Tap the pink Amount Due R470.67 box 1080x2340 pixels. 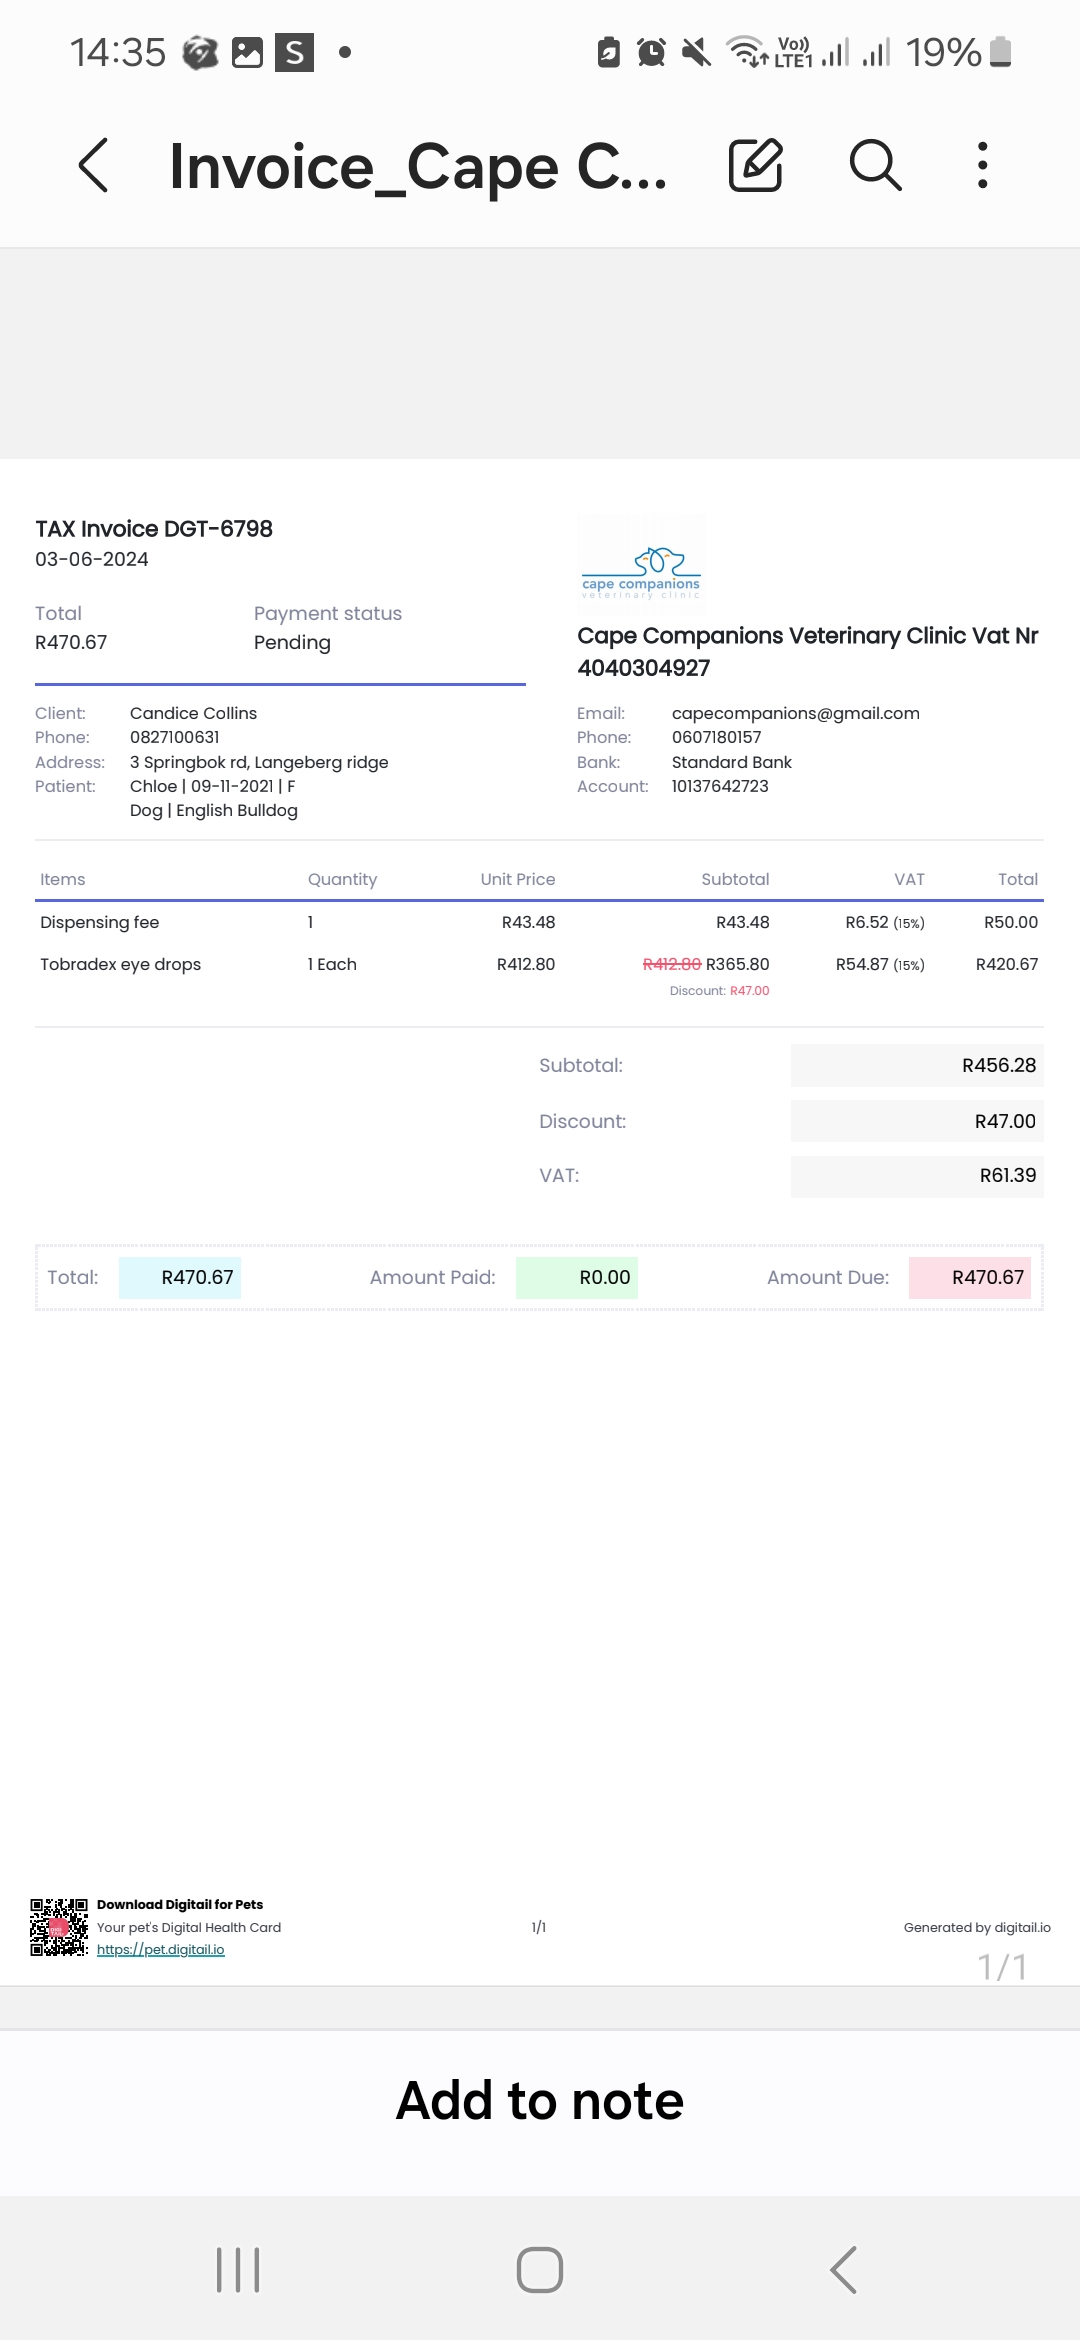[970, 1277]
